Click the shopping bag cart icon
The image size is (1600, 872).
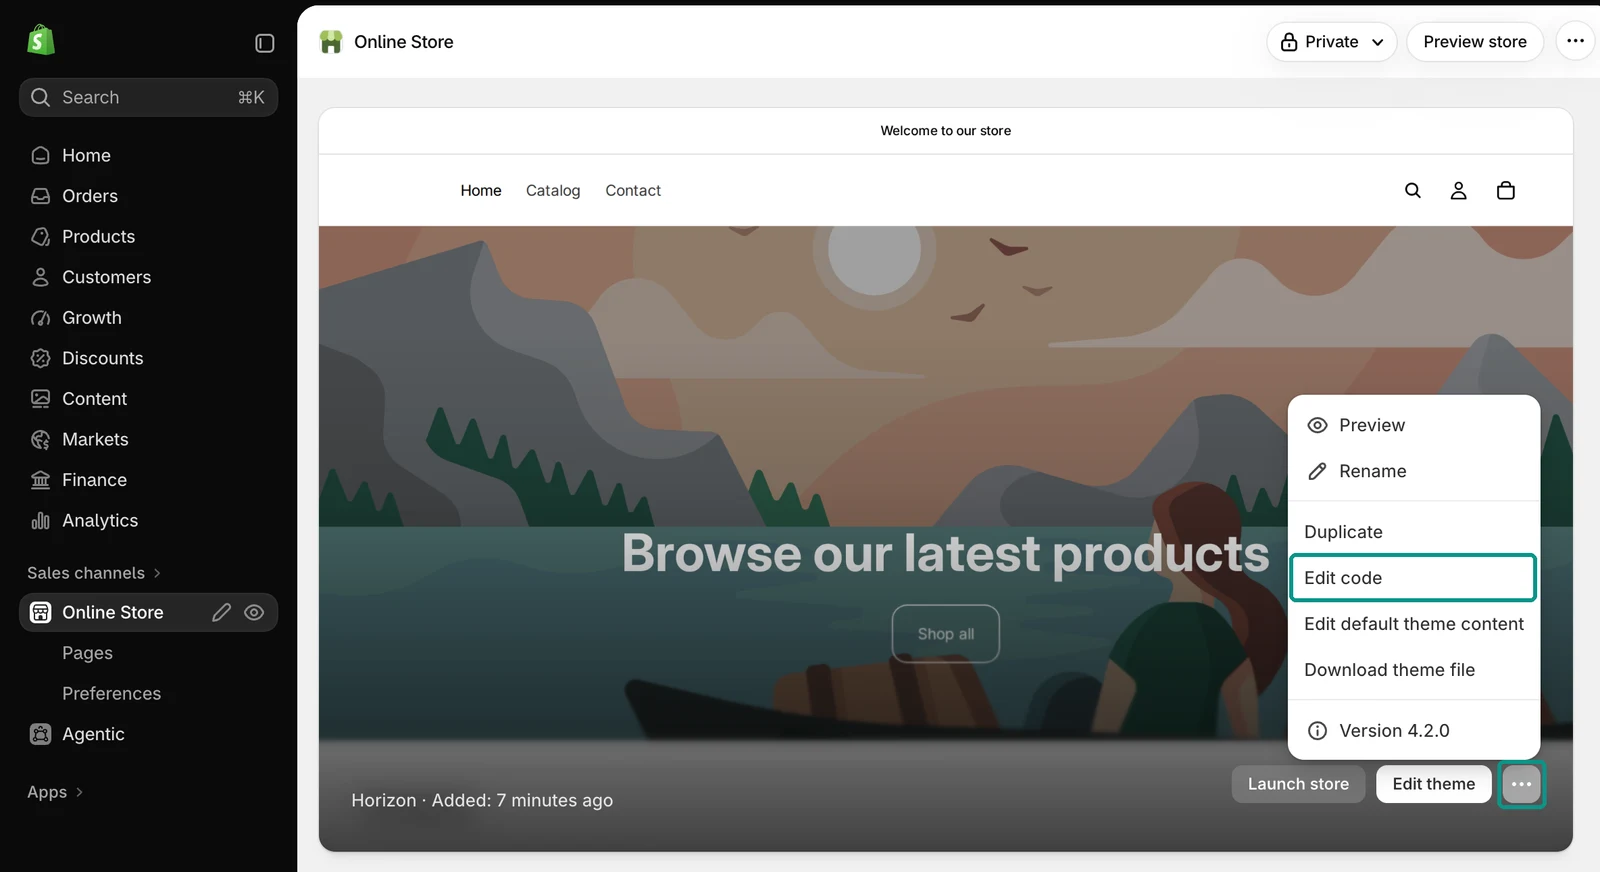point(1506,190)
